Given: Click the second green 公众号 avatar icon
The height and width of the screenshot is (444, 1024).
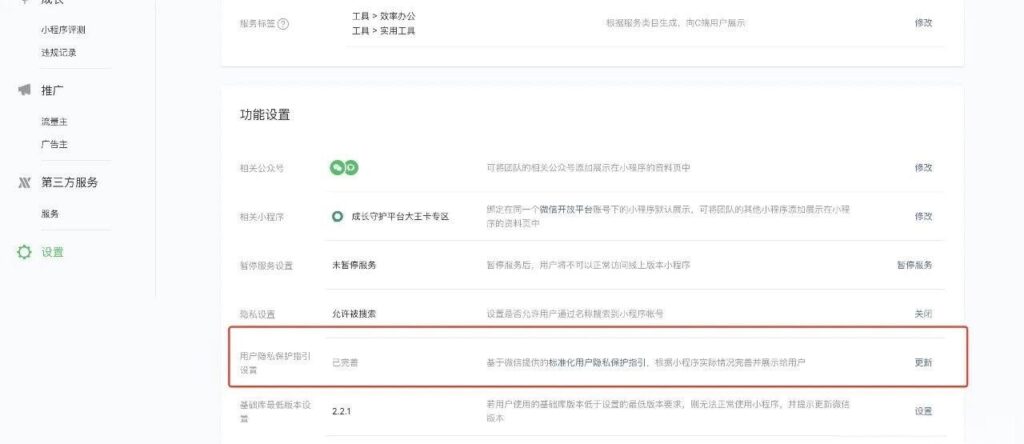Looking at the screenshot, I should [x=351, y=168].
